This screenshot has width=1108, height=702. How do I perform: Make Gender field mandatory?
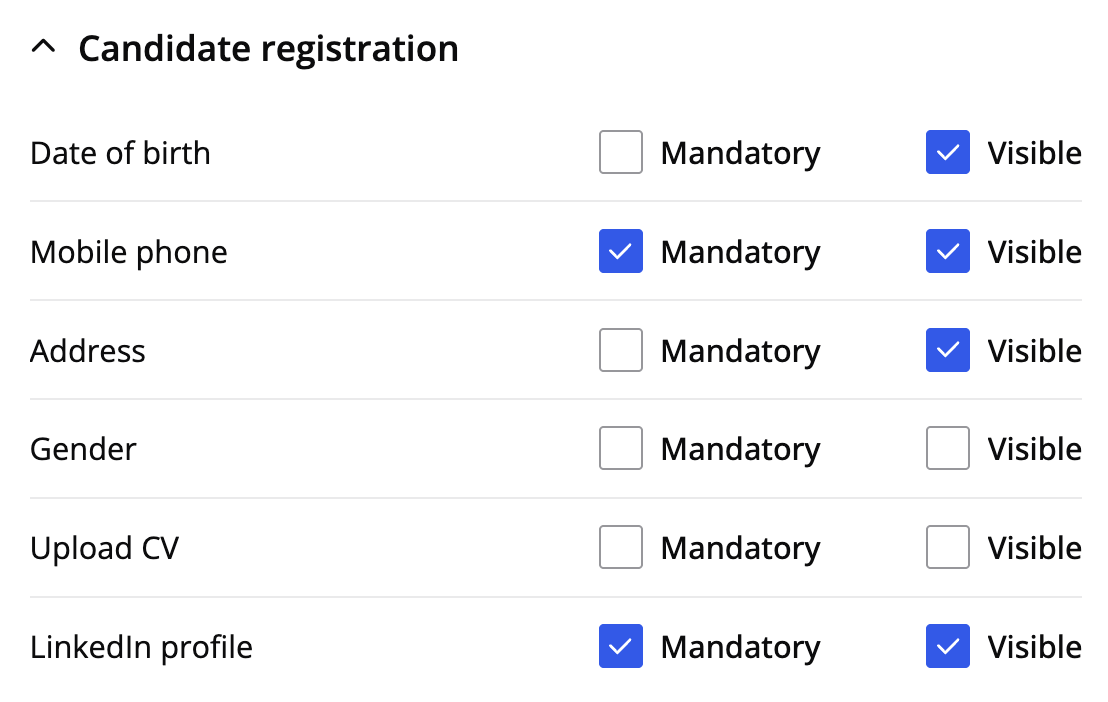pyautogui.click(x=621, y=449)
